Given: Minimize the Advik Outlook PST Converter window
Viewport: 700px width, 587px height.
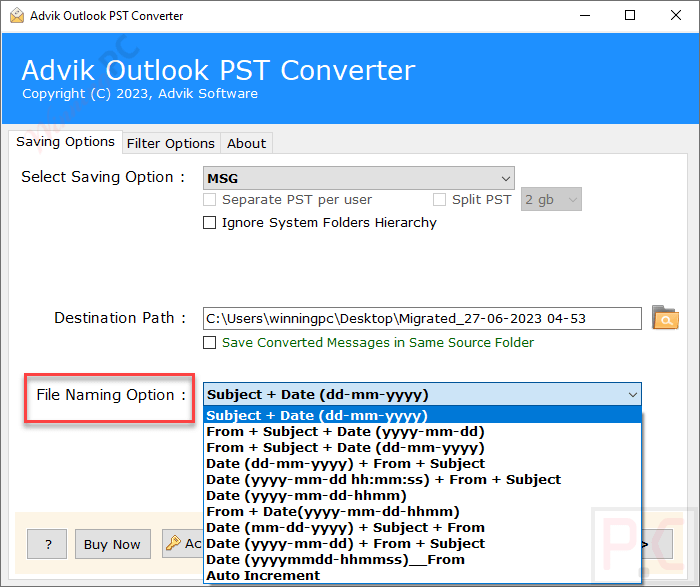Looking at the screenshot, I should [x=585, y=16].
